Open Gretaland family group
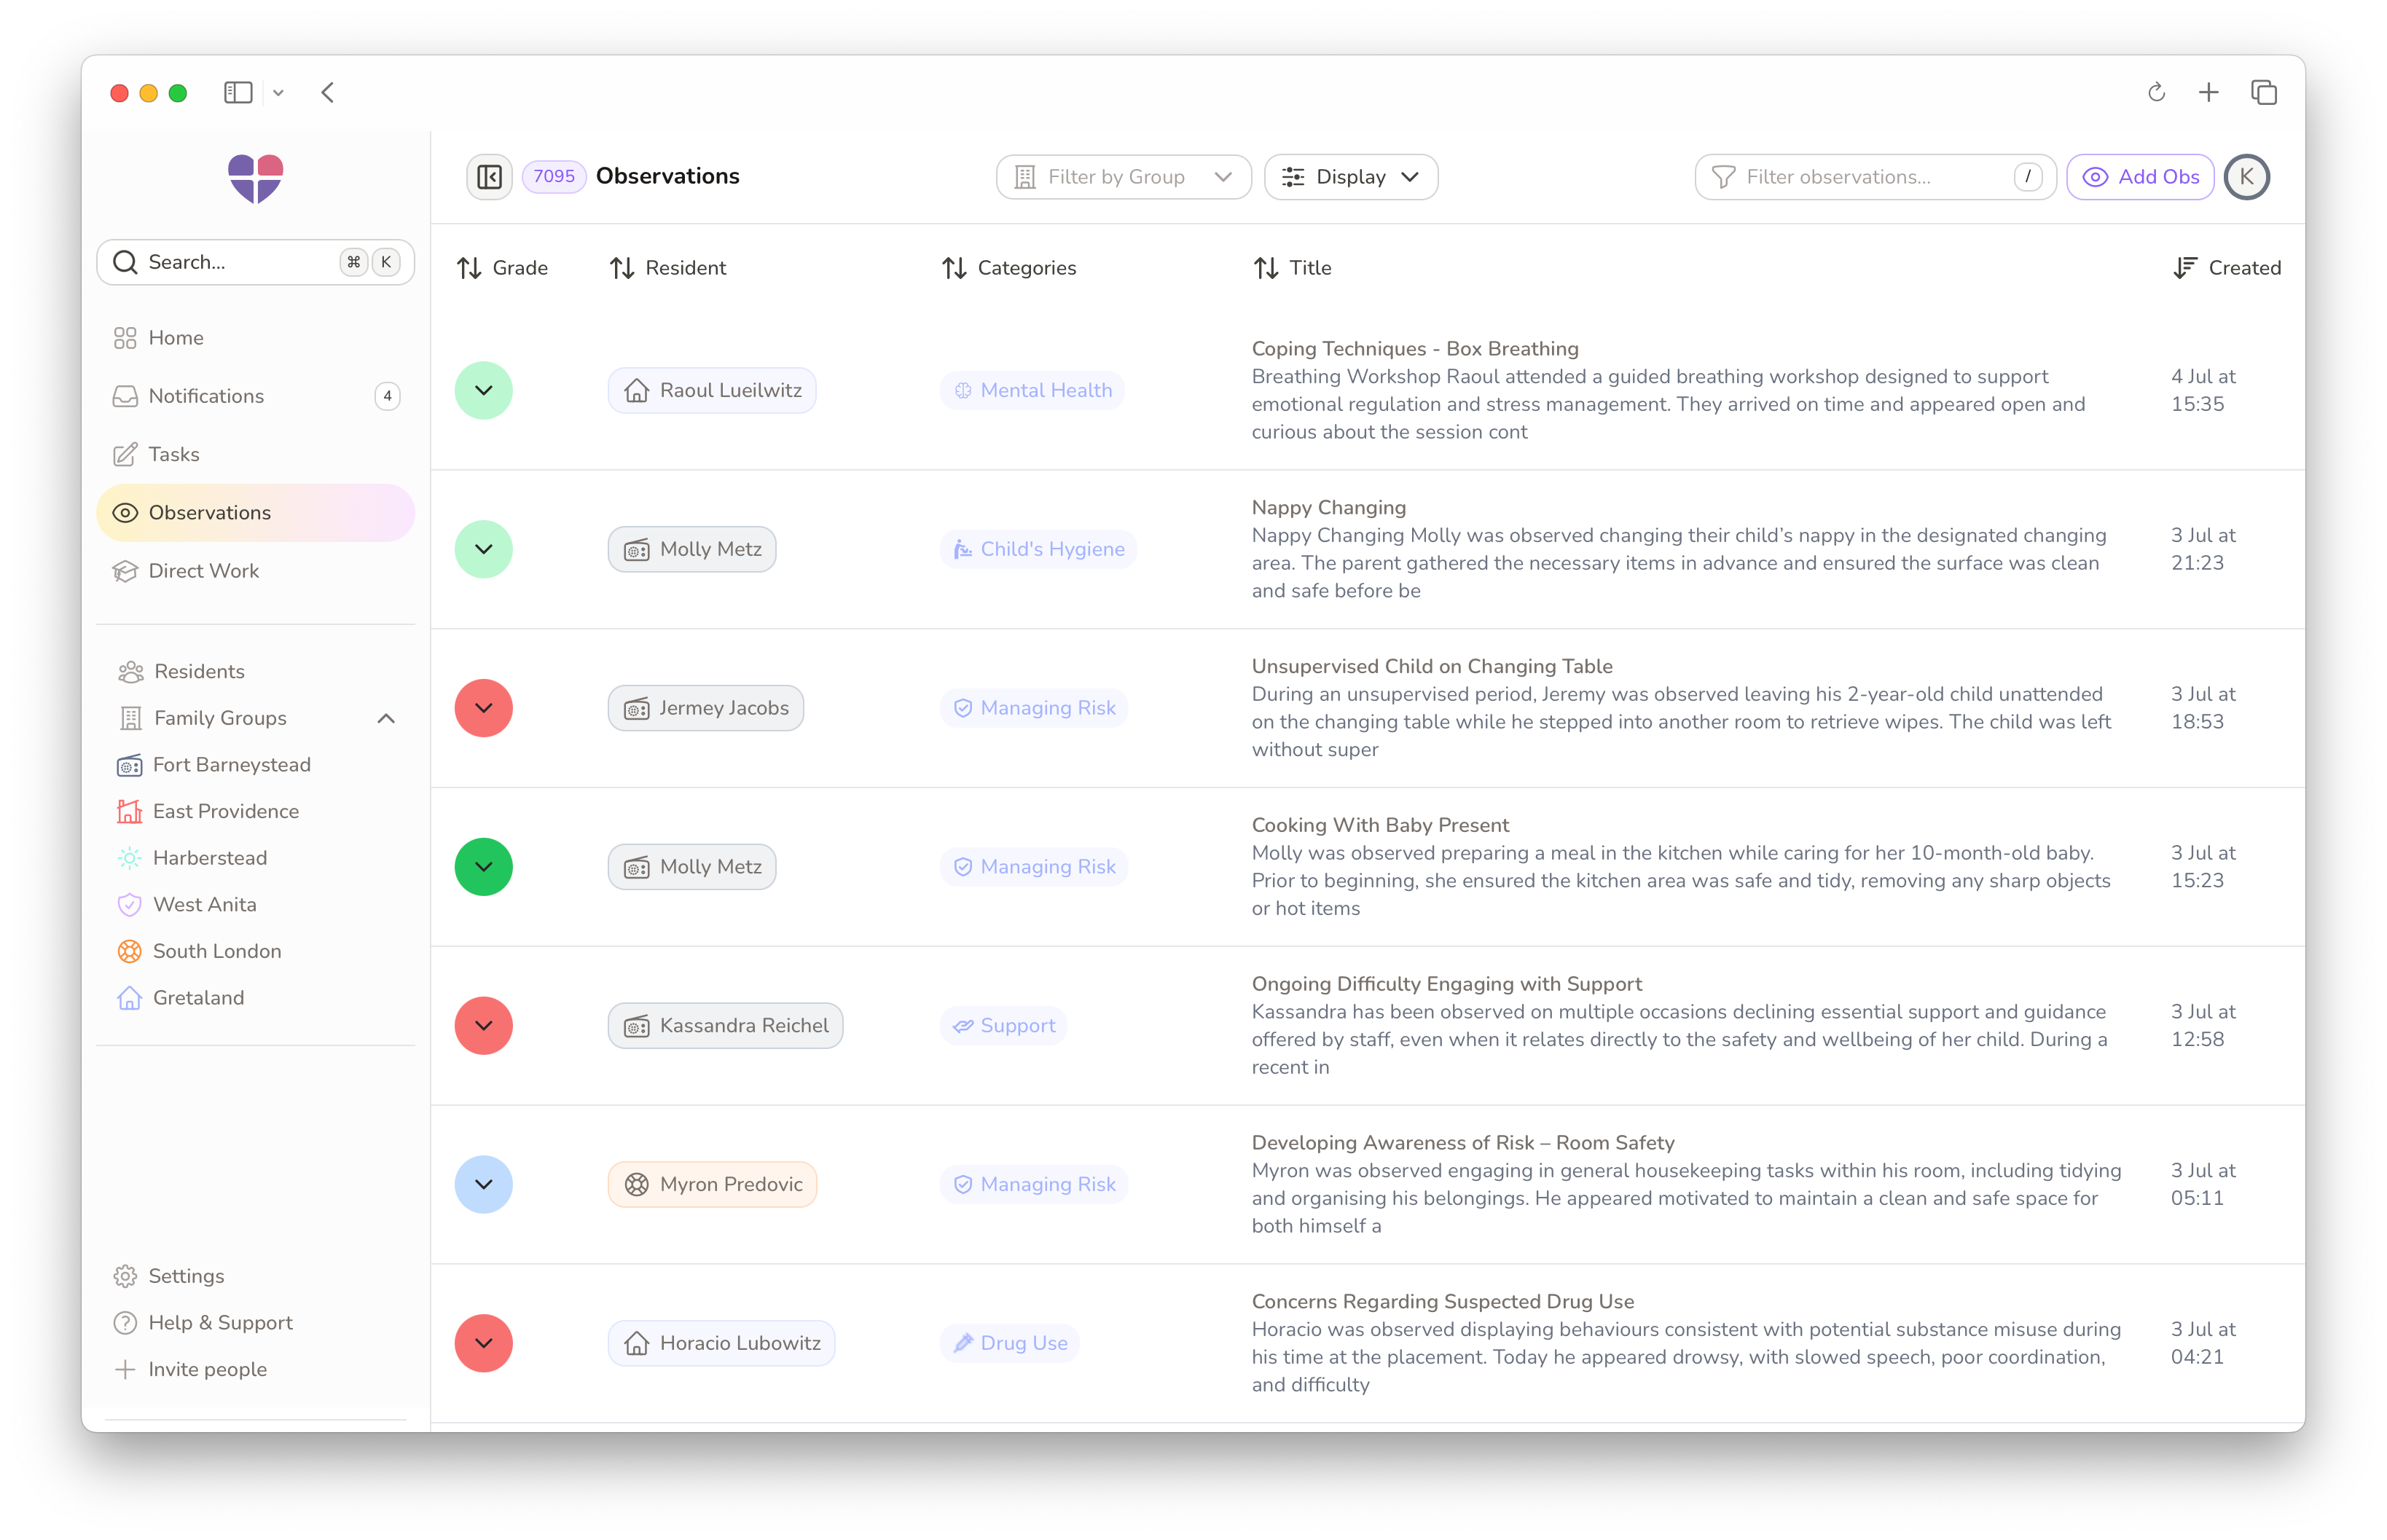 point(181,998)
